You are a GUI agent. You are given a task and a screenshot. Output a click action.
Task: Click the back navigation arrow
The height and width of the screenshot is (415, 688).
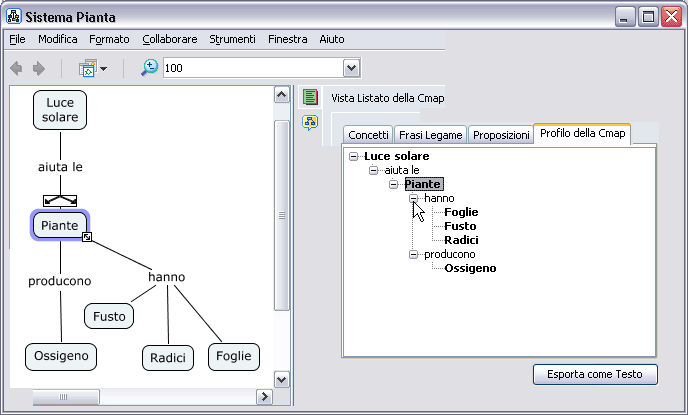click(16, 68)
